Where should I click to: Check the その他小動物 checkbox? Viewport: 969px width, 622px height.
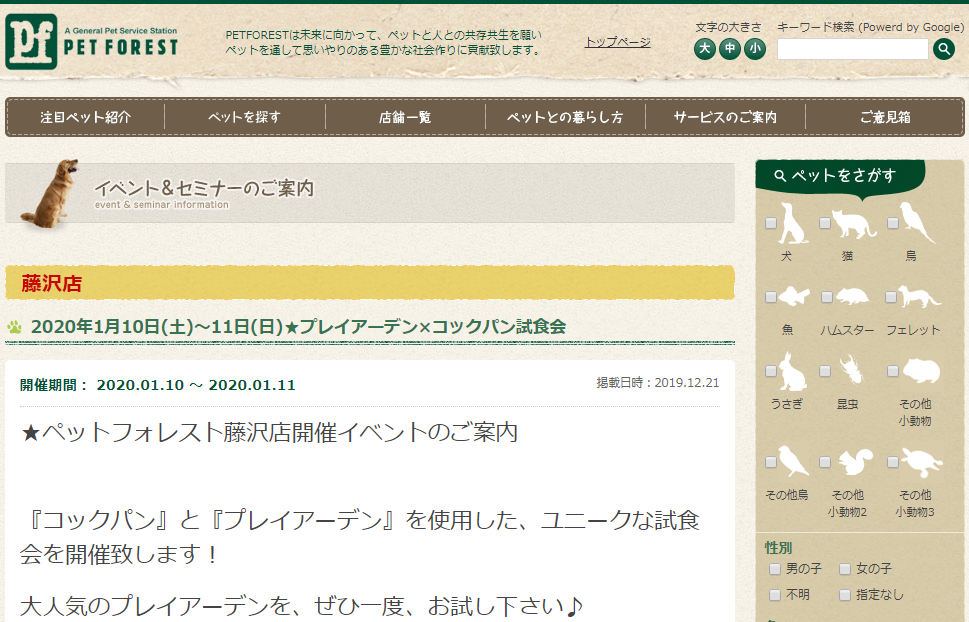(893, 371)
